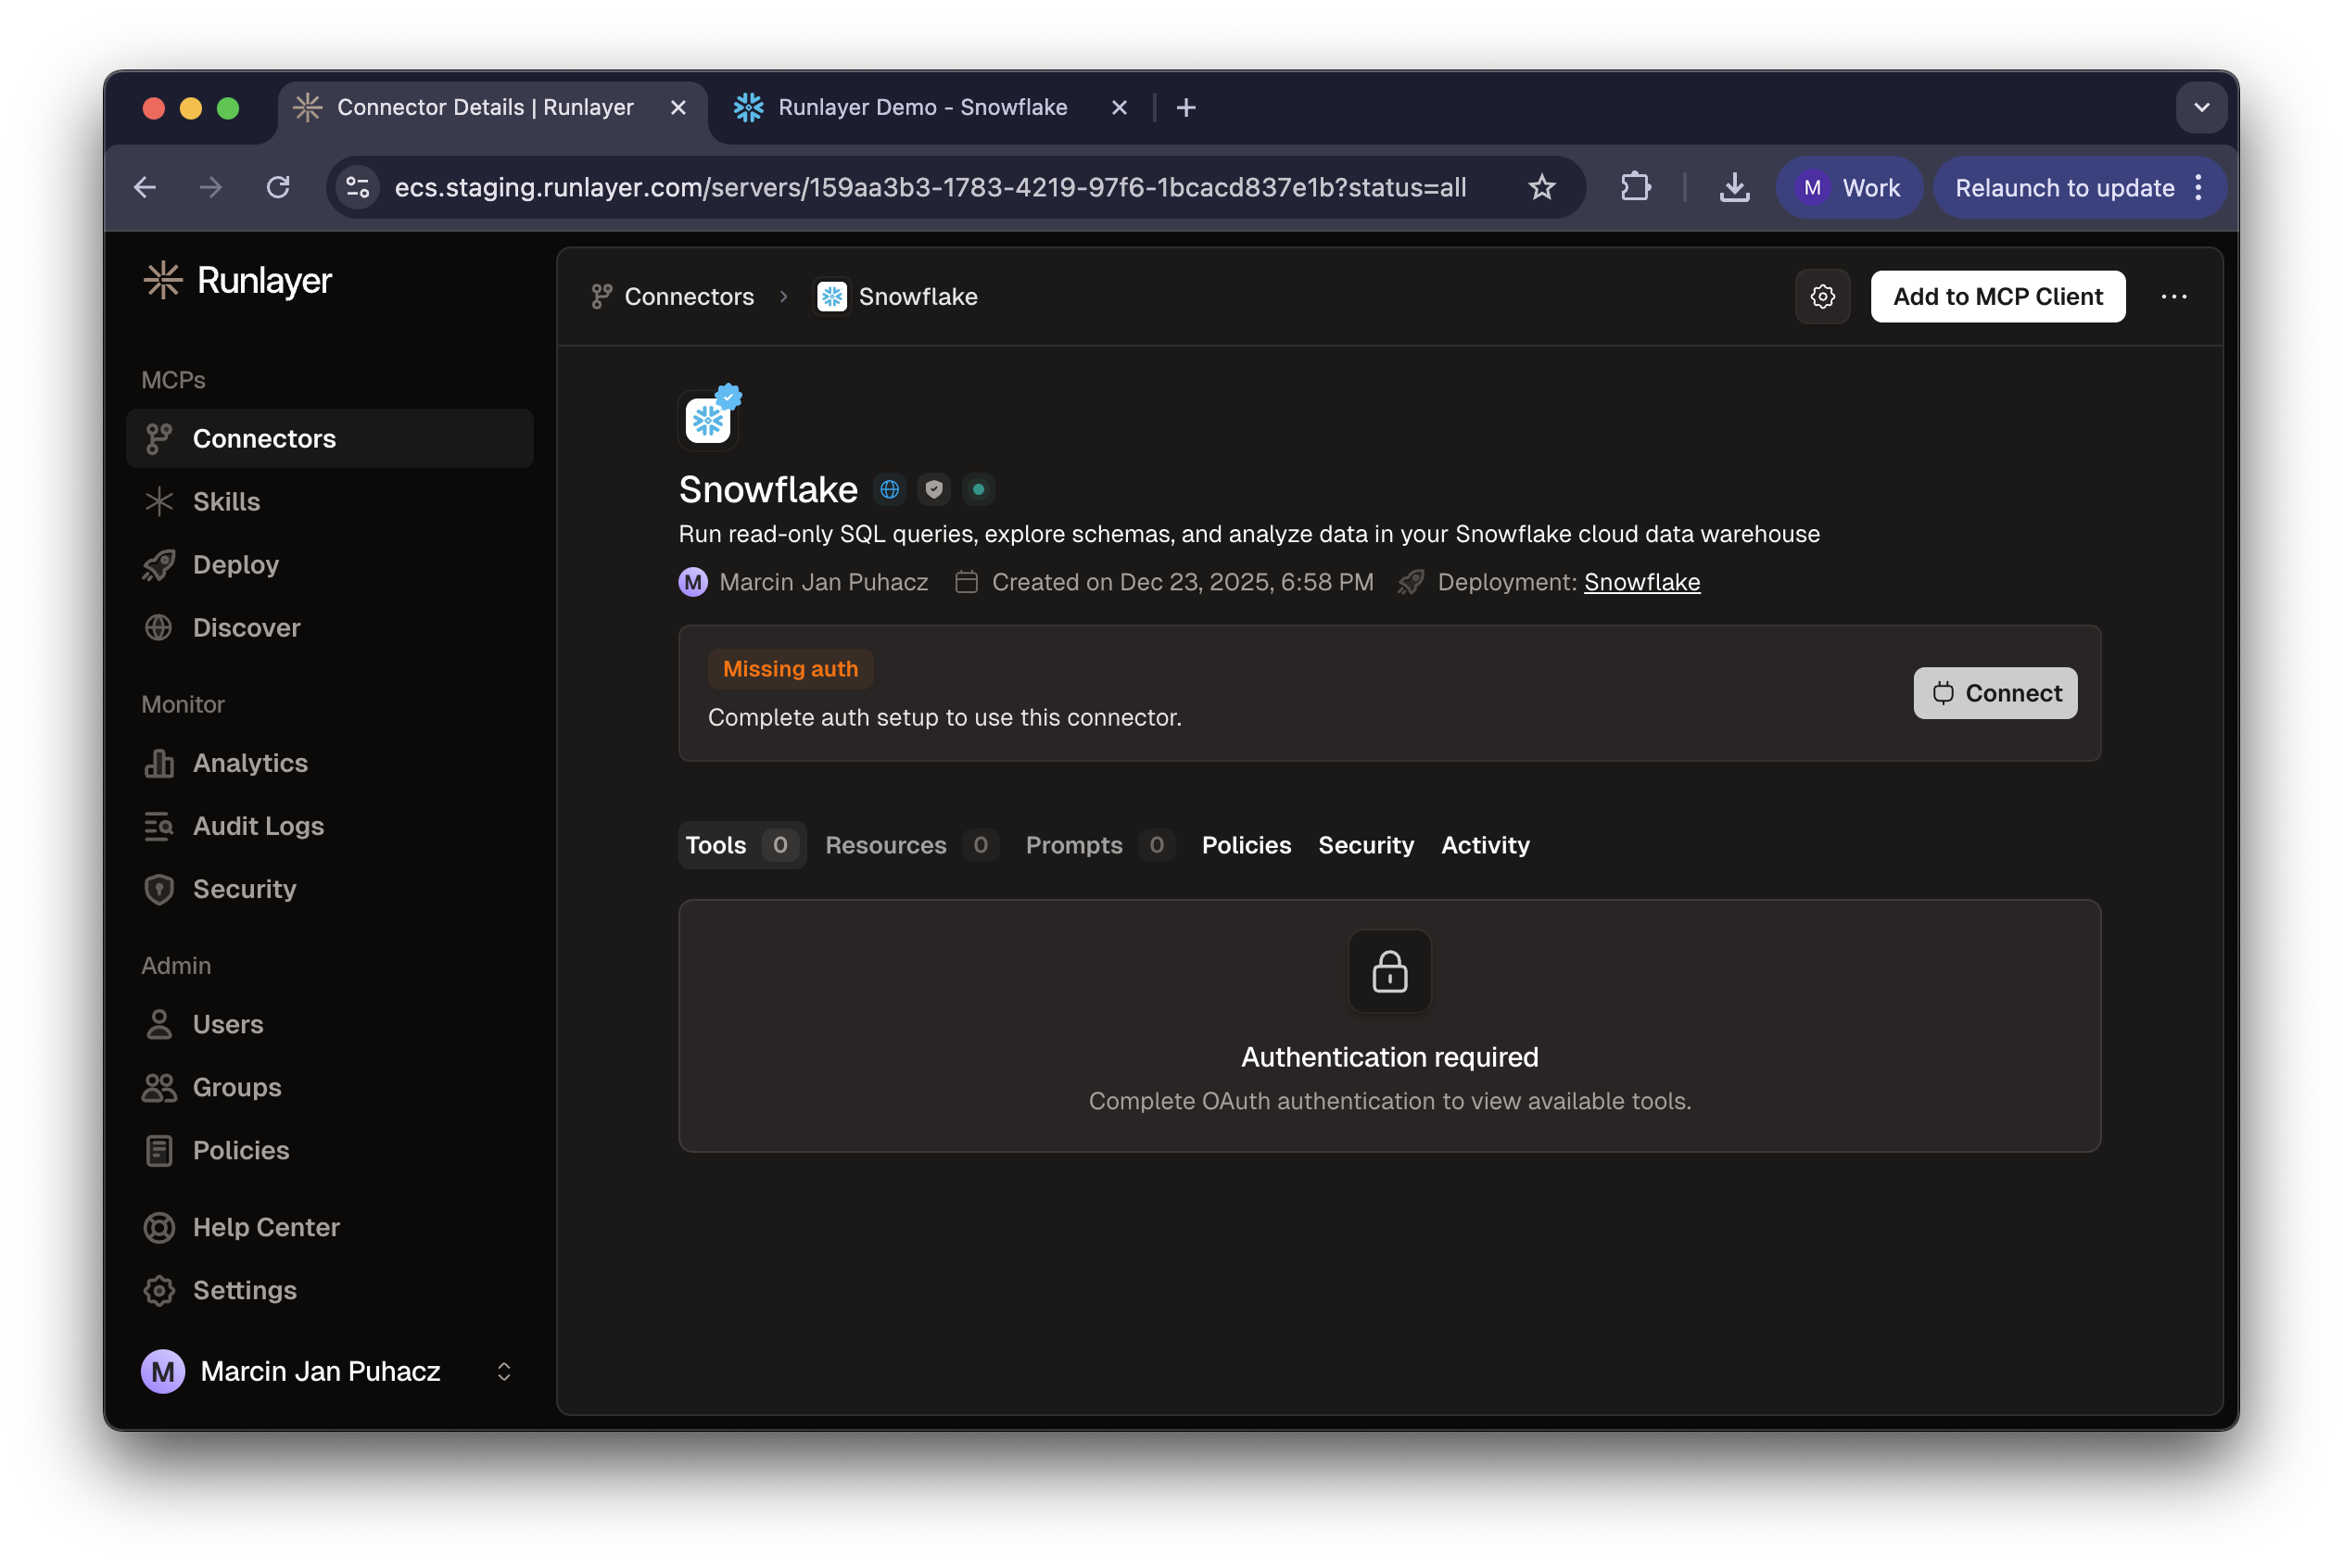The height and width of the screenshot is (1568, 2343).
Task: Open the Connectors section in sidebar
Action: (263, 438)
